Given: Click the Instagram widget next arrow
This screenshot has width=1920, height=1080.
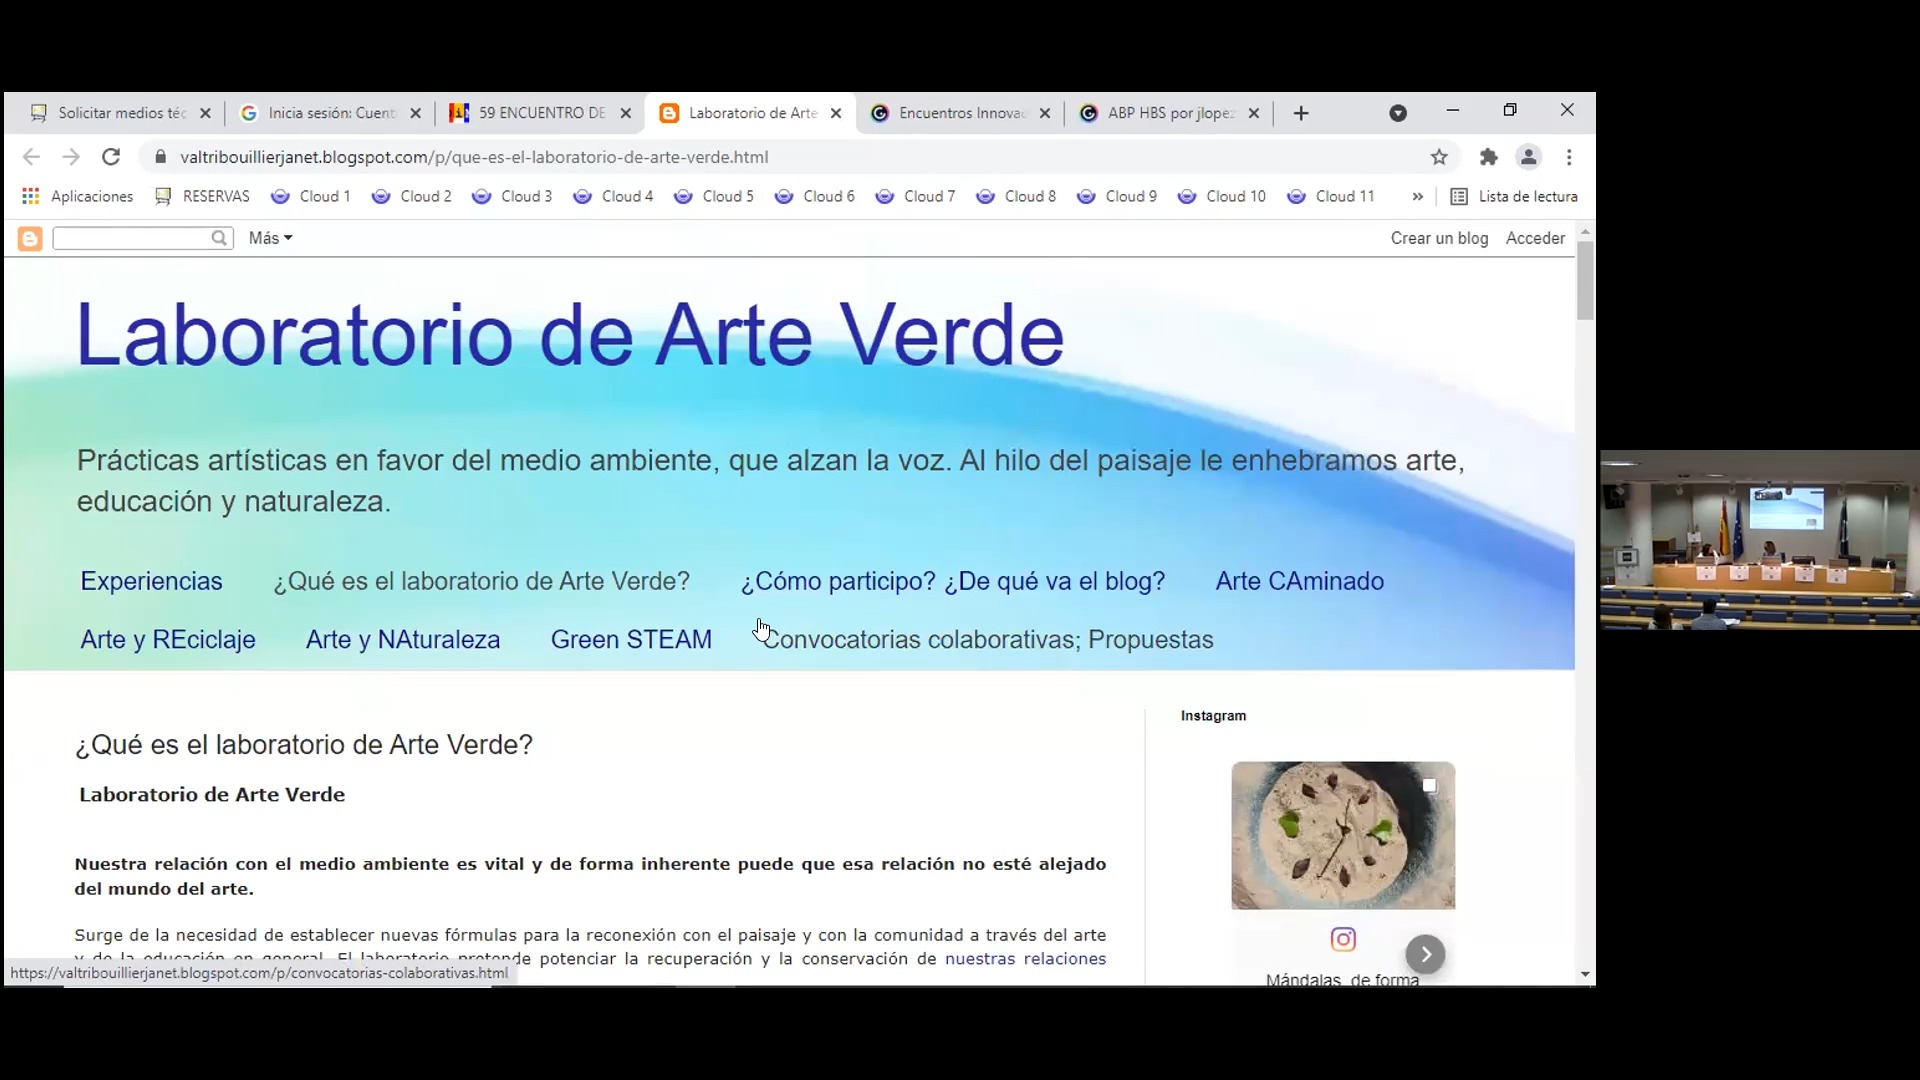Looking at the screenshot, I should (x=1425, y=954).
